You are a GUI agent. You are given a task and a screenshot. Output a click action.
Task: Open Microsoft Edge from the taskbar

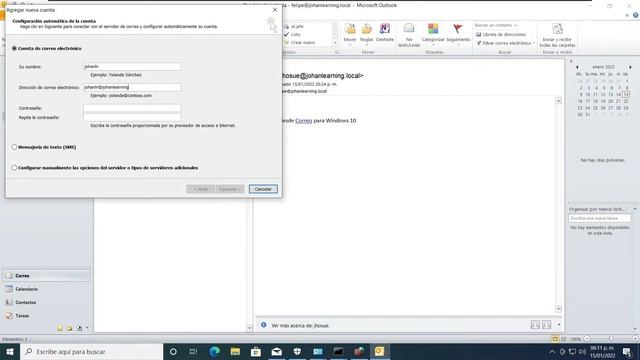coord(214,351)
